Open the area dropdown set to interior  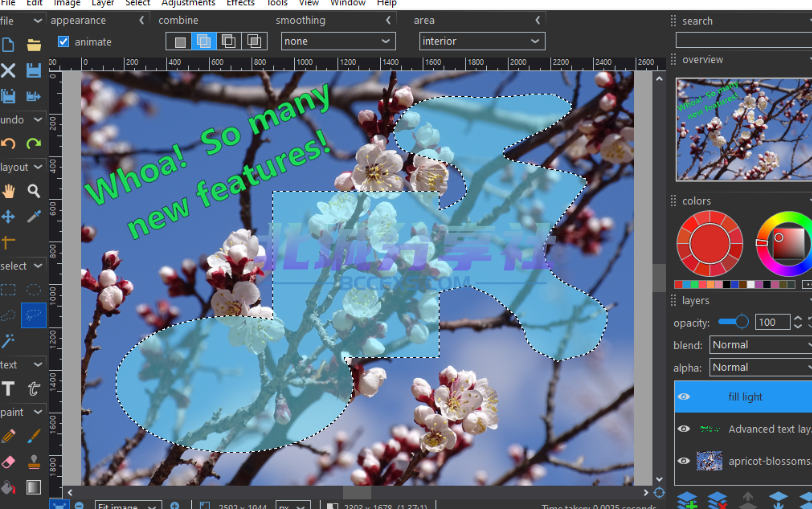[x=482, y=41]
